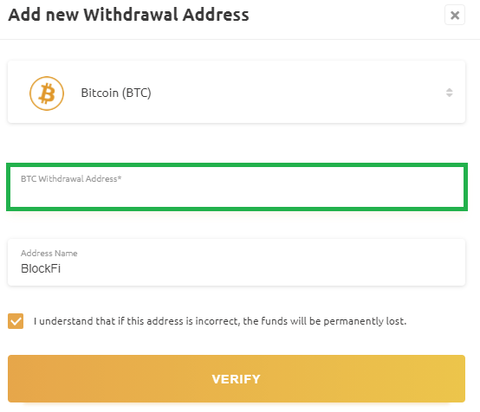The image size is (480, 412).
Task: Uncheck the funds permanently lost acknowledgment checkbox
Action: point(16,321)
